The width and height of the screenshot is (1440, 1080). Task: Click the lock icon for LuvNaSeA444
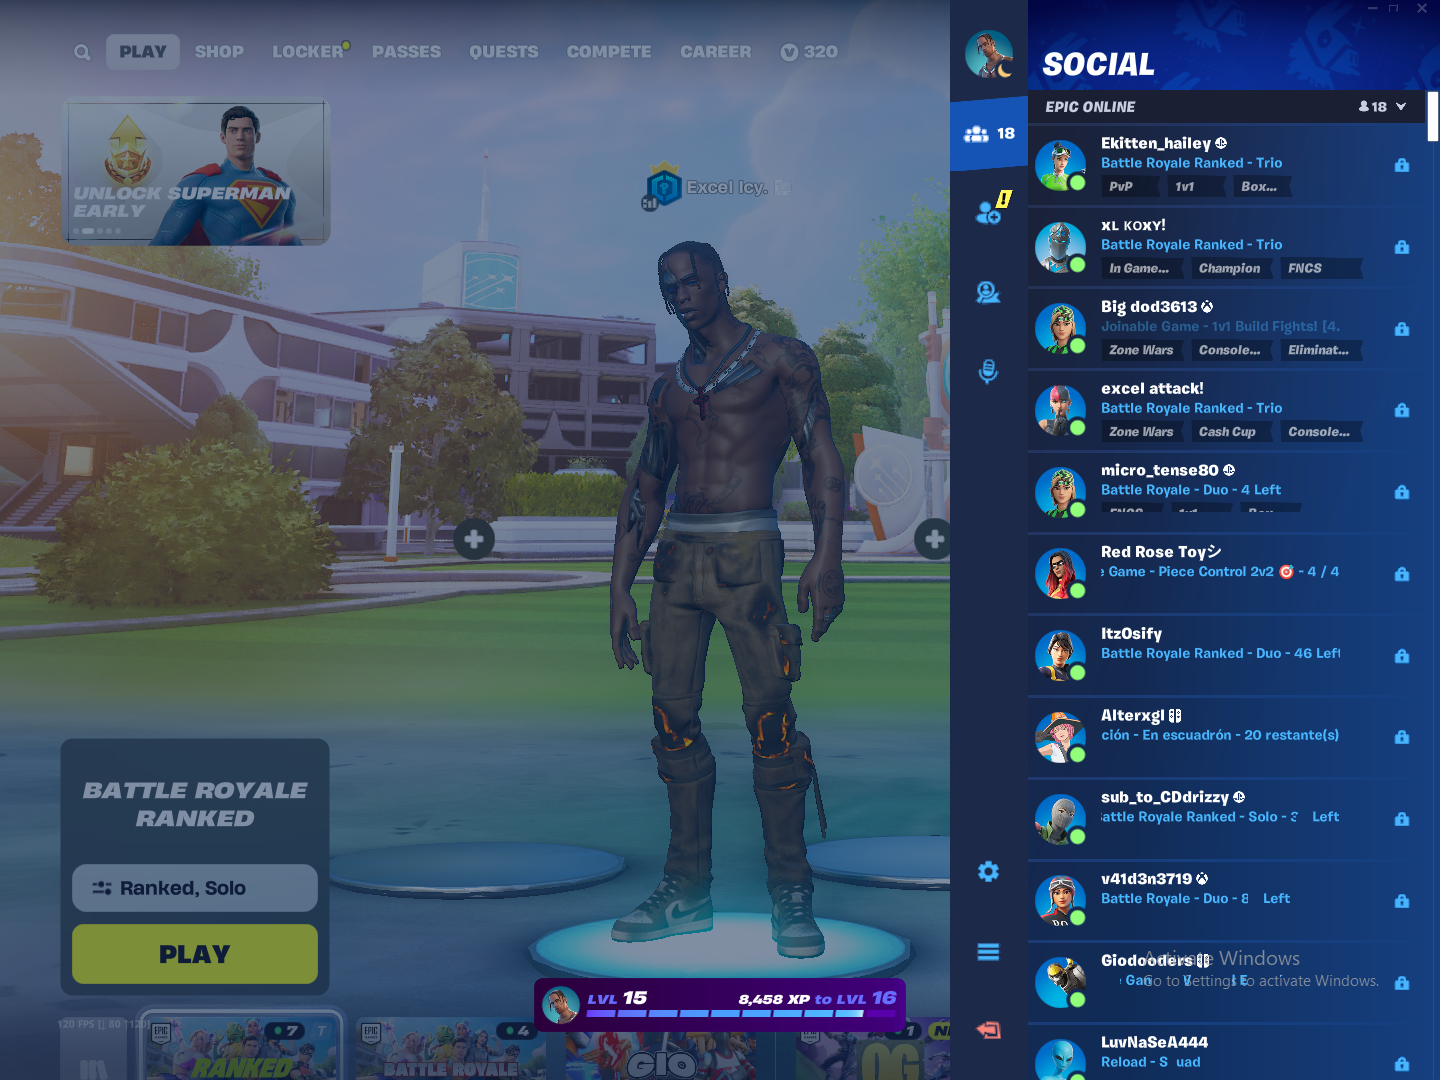pyautogui.click(x=1402, y=1064)
